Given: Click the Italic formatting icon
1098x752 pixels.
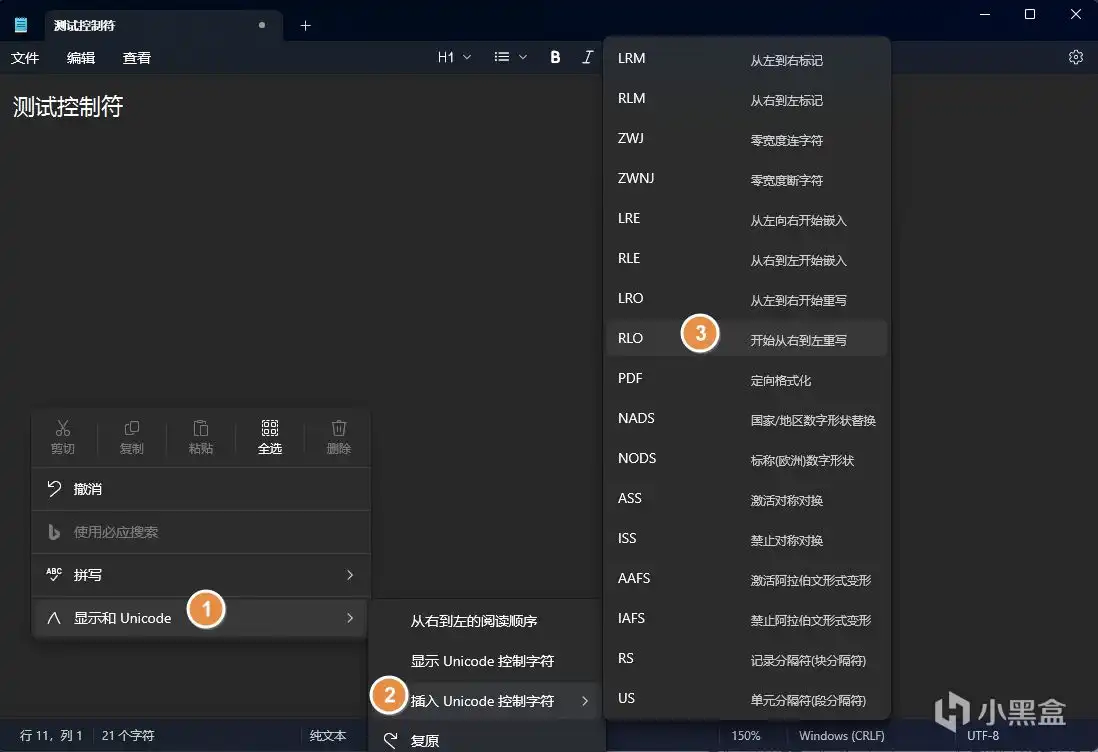Looking at the screenshot, I should coord(587,58).
